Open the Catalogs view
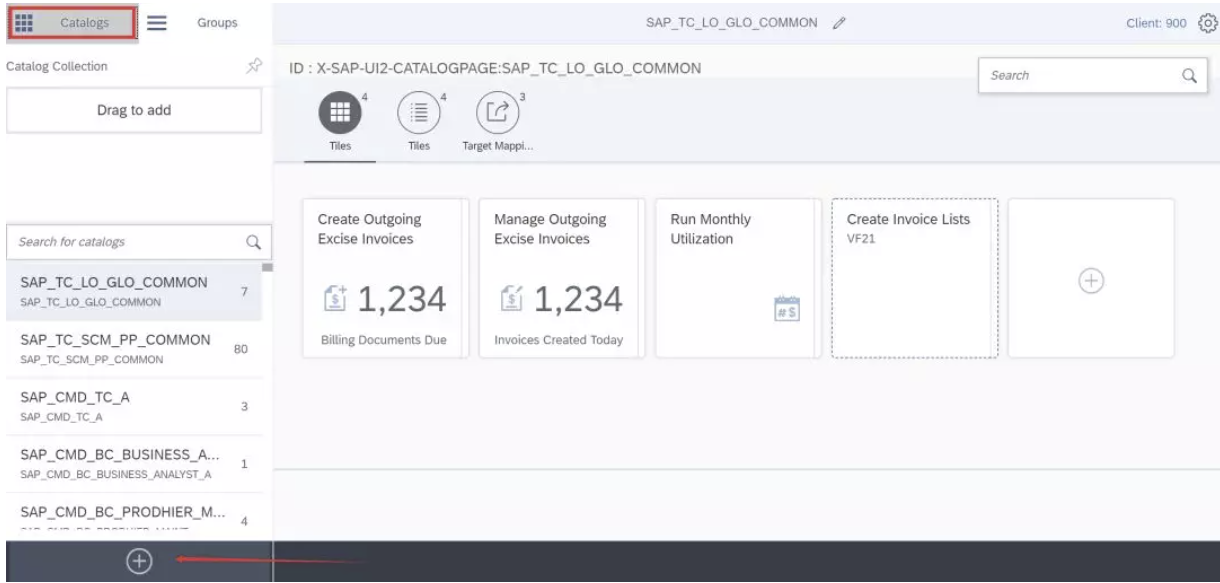 [71, 22]
